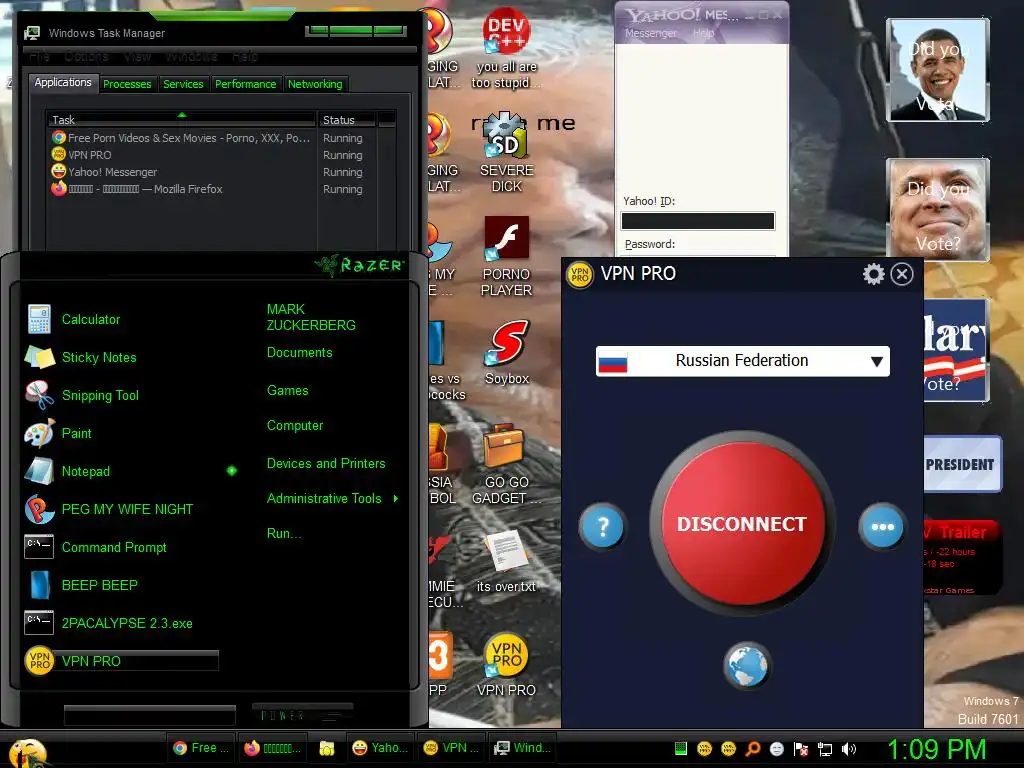Click the PRESIDENT gadget button

tap(961, 464)
